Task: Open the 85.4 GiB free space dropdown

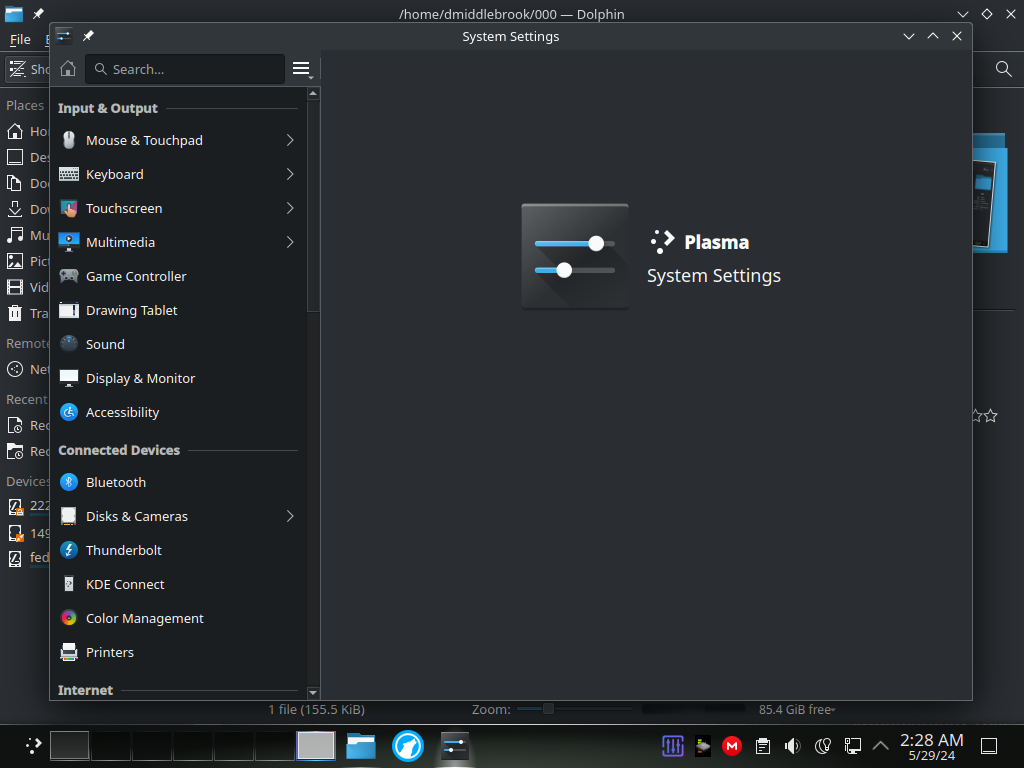Action: click(x=797, y=709)
